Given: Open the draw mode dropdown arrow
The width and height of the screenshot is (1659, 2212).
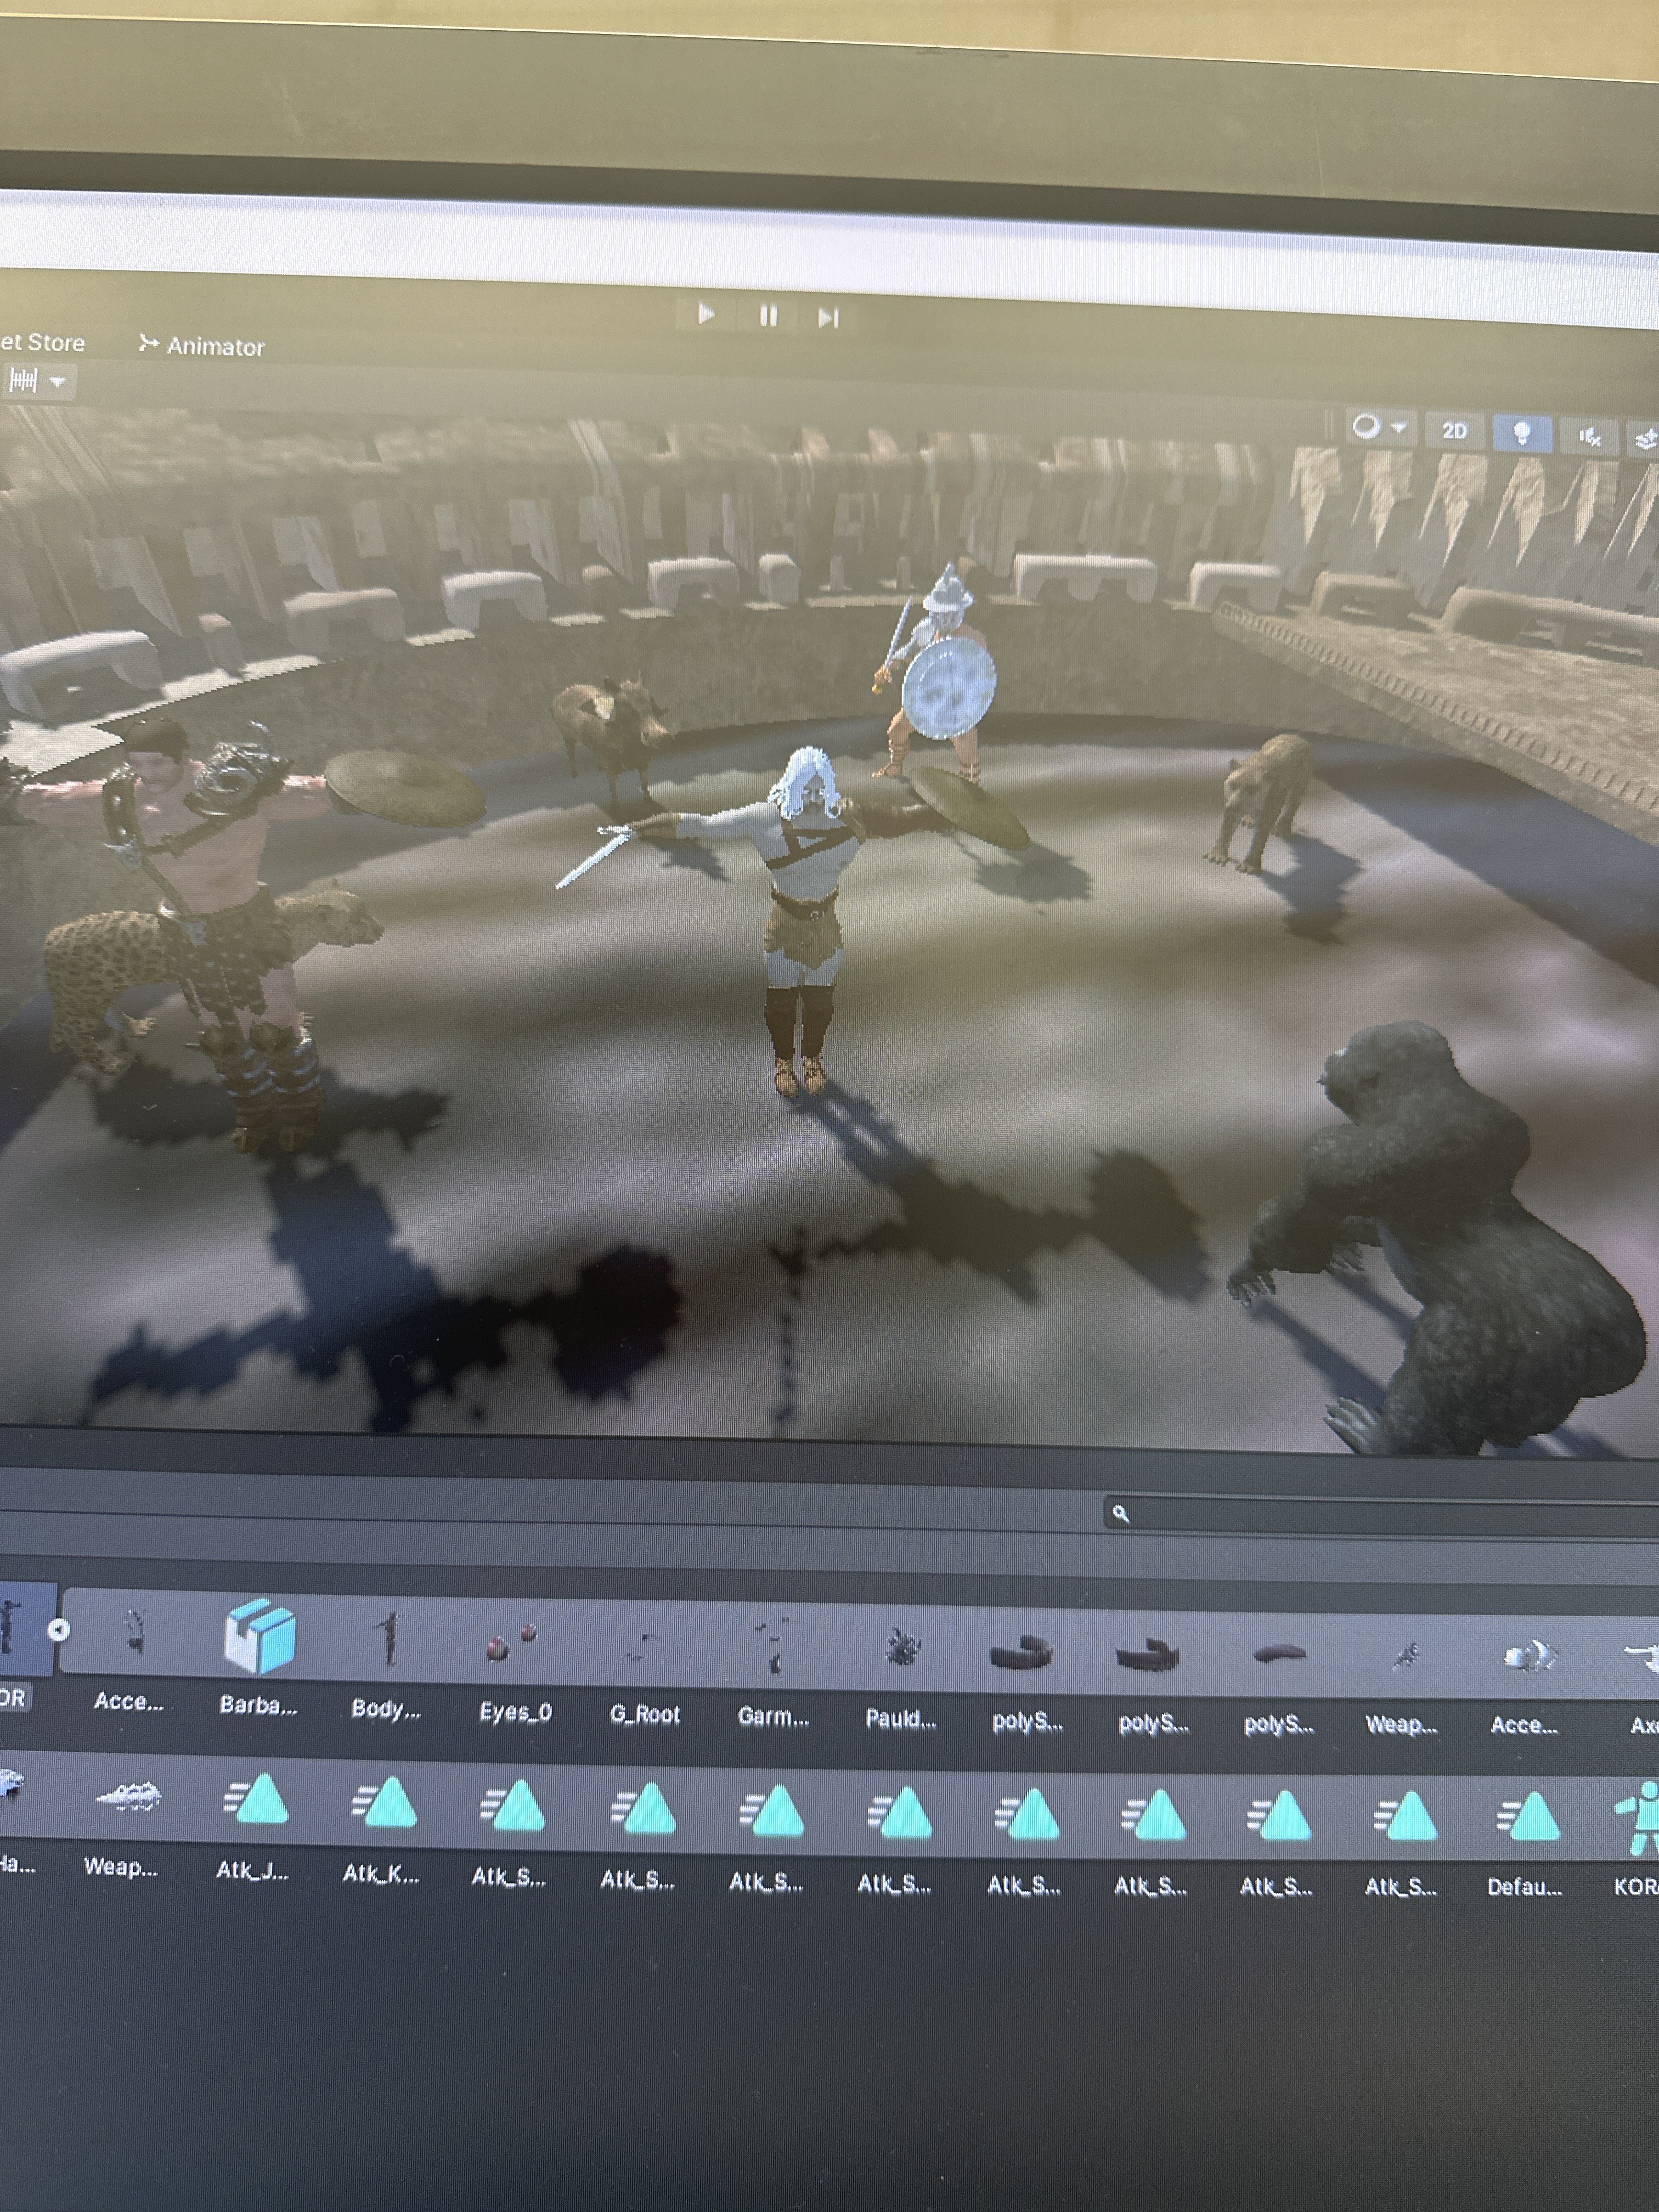Looking at the screenshot, I should tap(1399, 429).
